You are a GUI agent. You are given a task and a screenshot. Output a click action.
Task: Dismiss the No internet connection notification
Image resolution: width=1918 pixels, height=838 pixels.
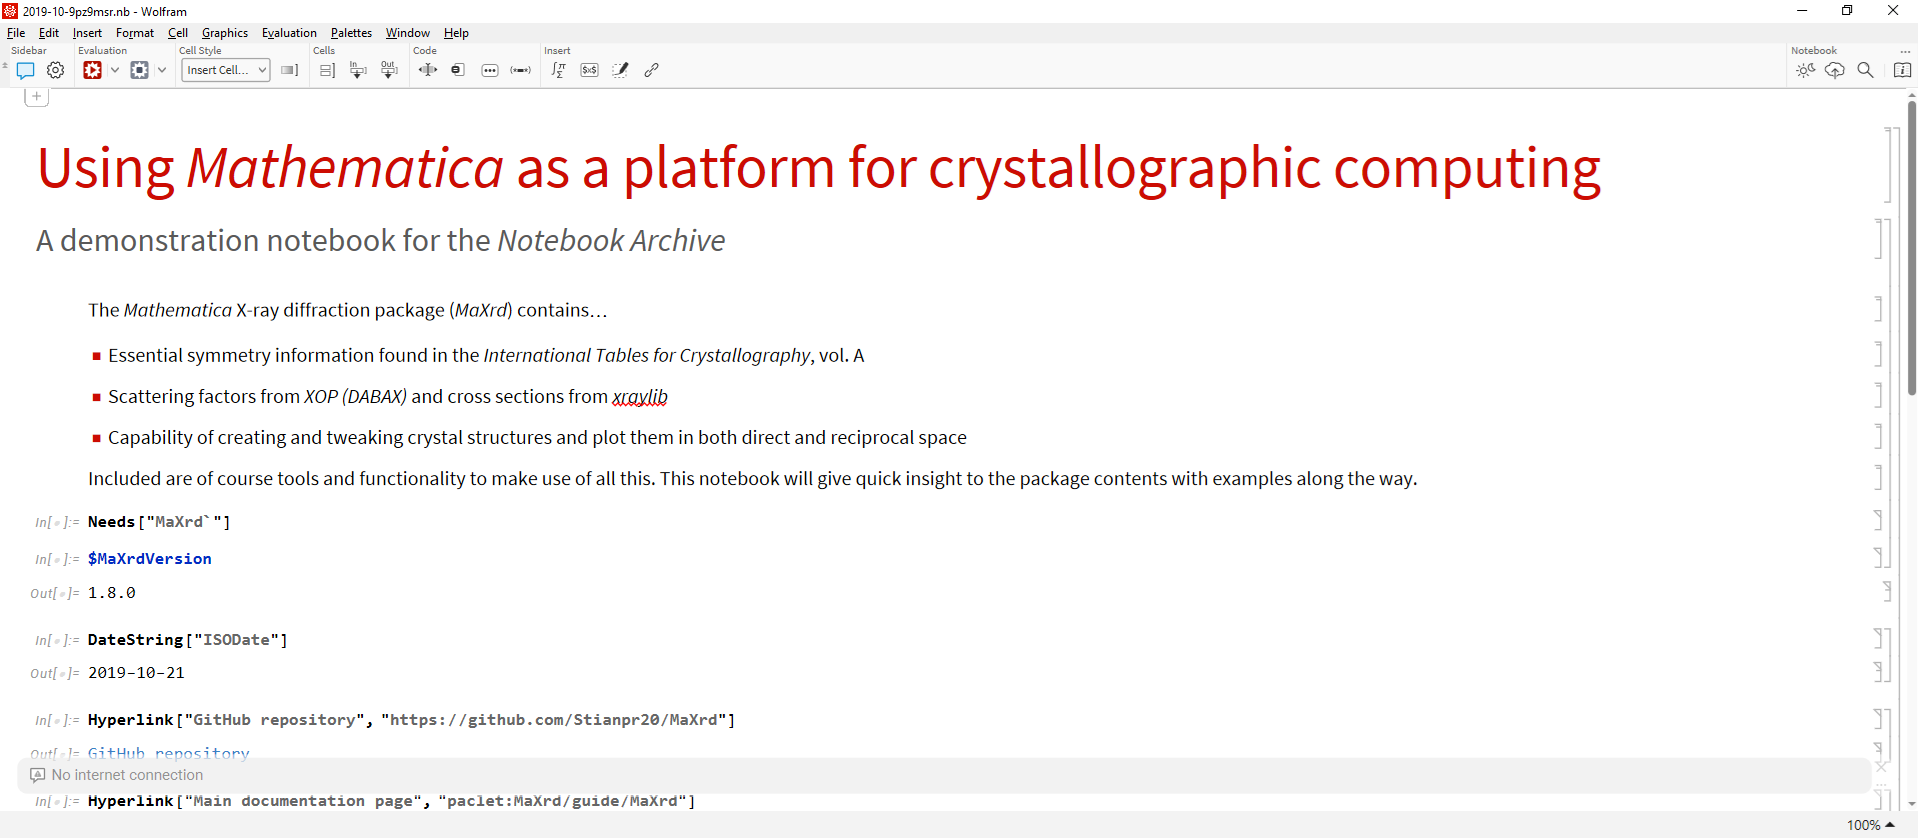click(1881, 767)
